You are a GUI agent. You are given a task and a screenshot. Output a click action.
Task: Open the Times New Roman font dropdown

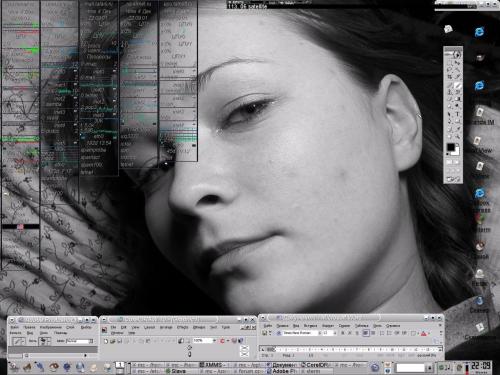300,333
